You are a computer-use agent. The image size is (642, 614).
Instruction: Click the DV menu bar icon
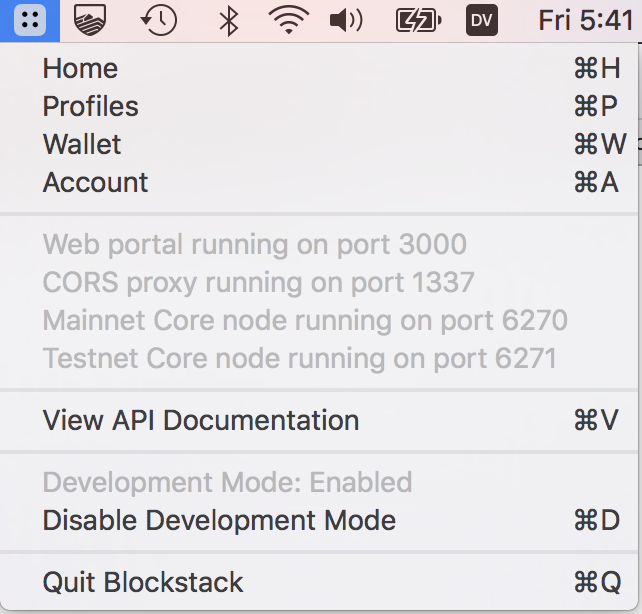[482, 20]
